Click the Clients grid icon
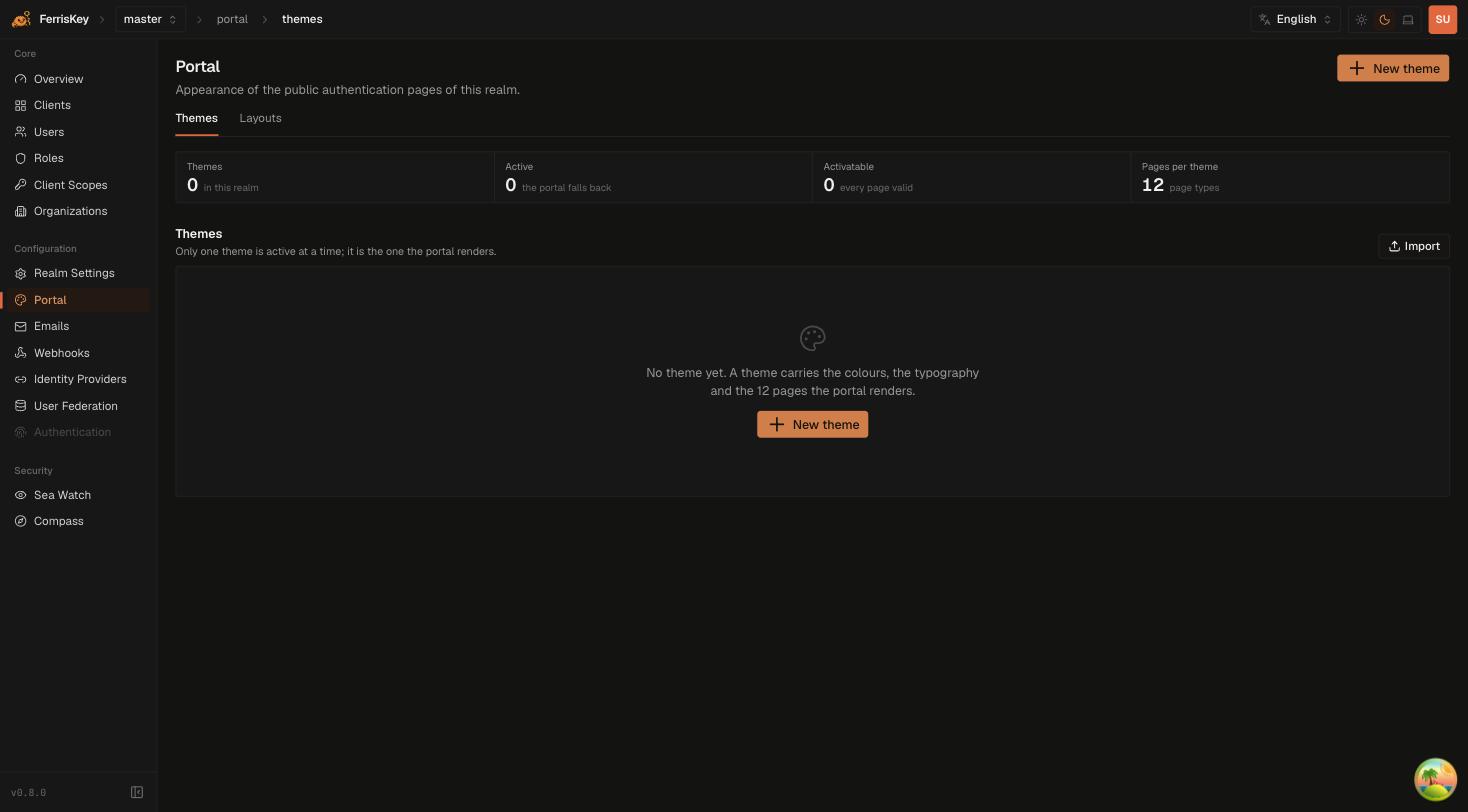Screen dimensions: 1468x812 (x=20, y=105)
